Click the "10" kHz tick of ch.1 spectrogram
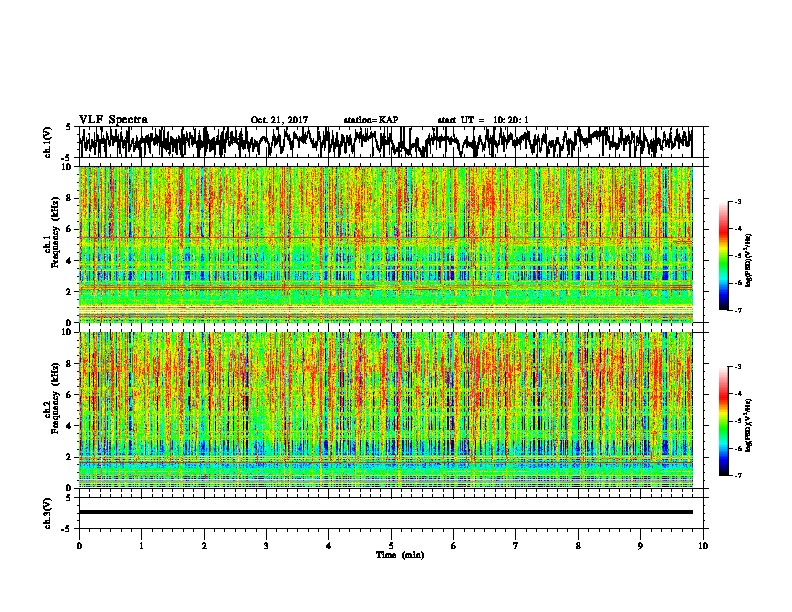 (67, 167)
